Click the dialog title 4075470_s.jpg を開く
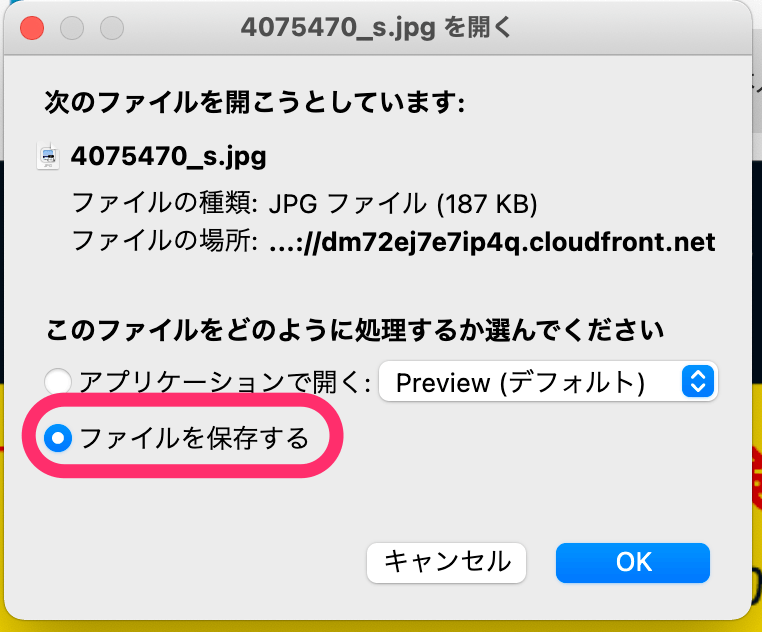Image resolution: width=762 pixels, height=632 pixels. tap(376, 27)
